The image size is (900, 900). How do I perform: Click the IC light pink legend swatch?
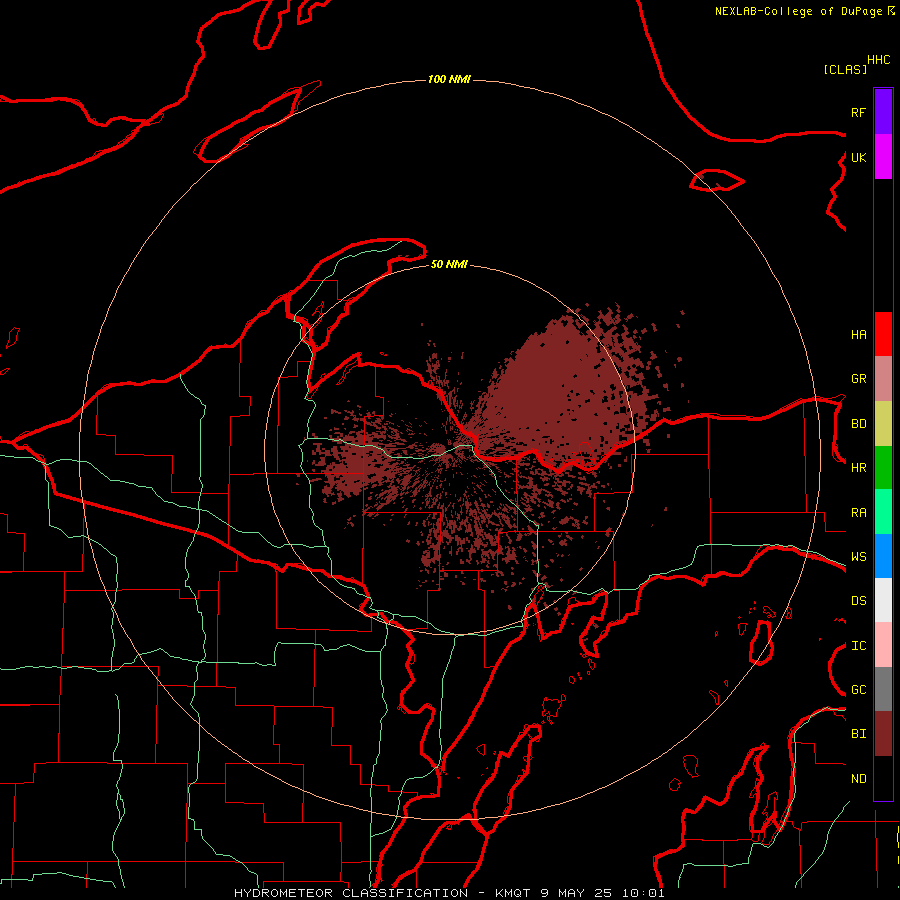pyautogui.click(x=883, y=645)
